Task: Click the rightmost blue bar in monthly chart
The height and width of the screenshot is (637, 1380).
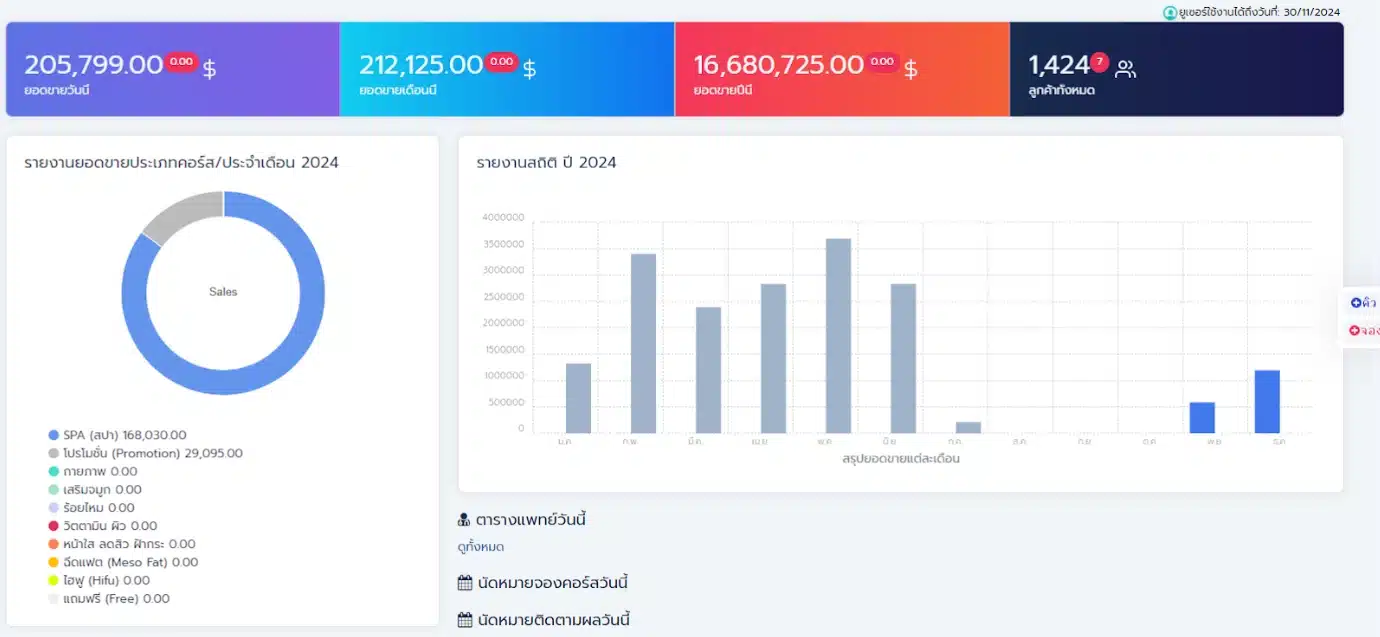Action: (1267, 401)
